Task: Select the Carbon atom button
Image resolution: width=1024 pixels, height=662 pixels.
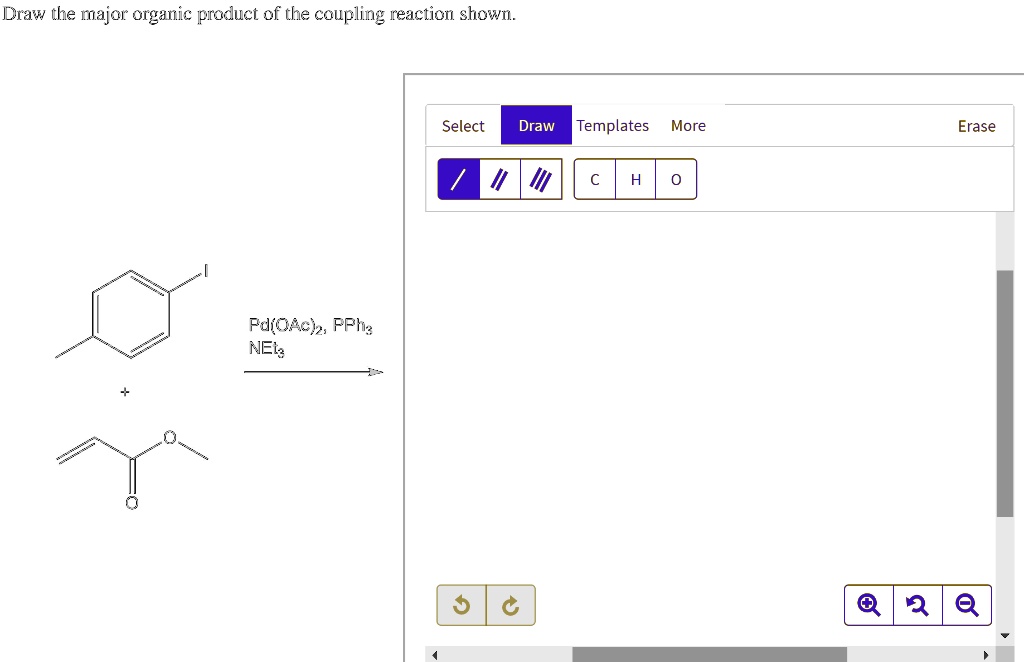Action: pos(594,179)
